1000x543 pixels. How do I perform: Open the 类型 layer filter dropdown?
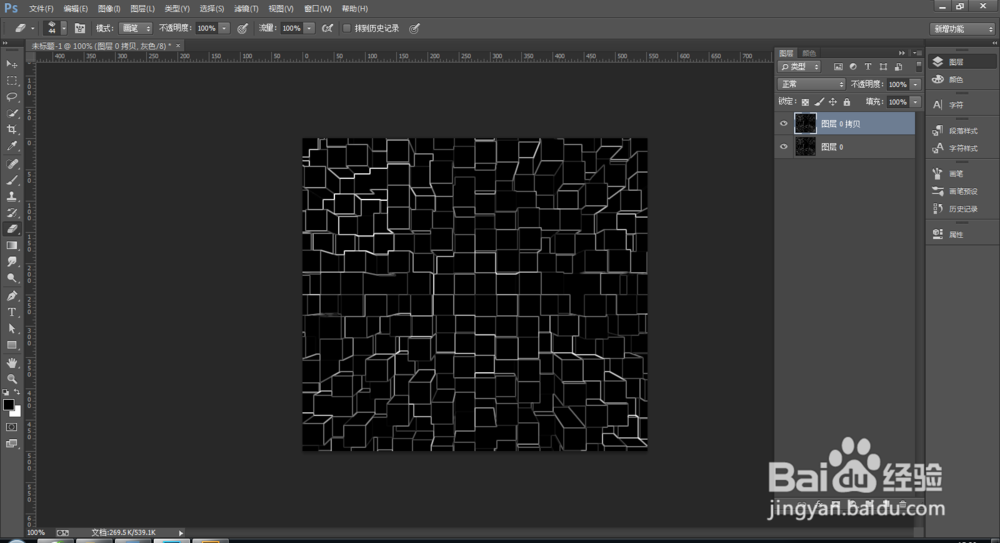pyautogui.click(x=800, y=66)
